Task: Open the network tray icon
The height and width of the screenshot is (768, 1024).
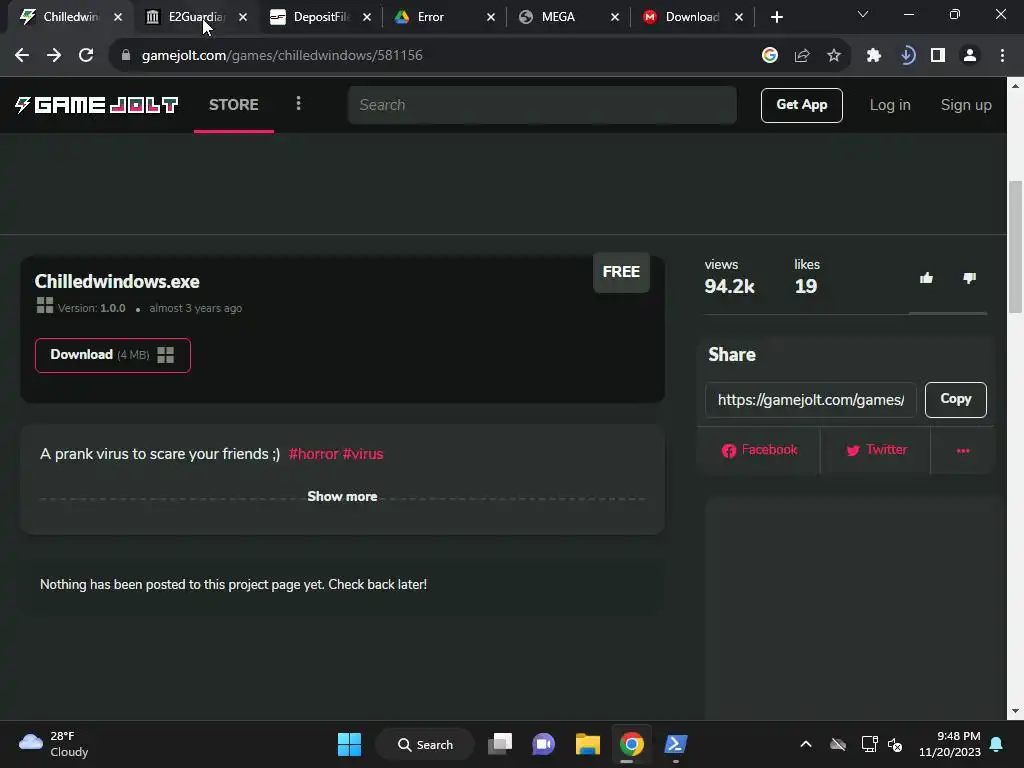Action: click(x=869, y=744)
